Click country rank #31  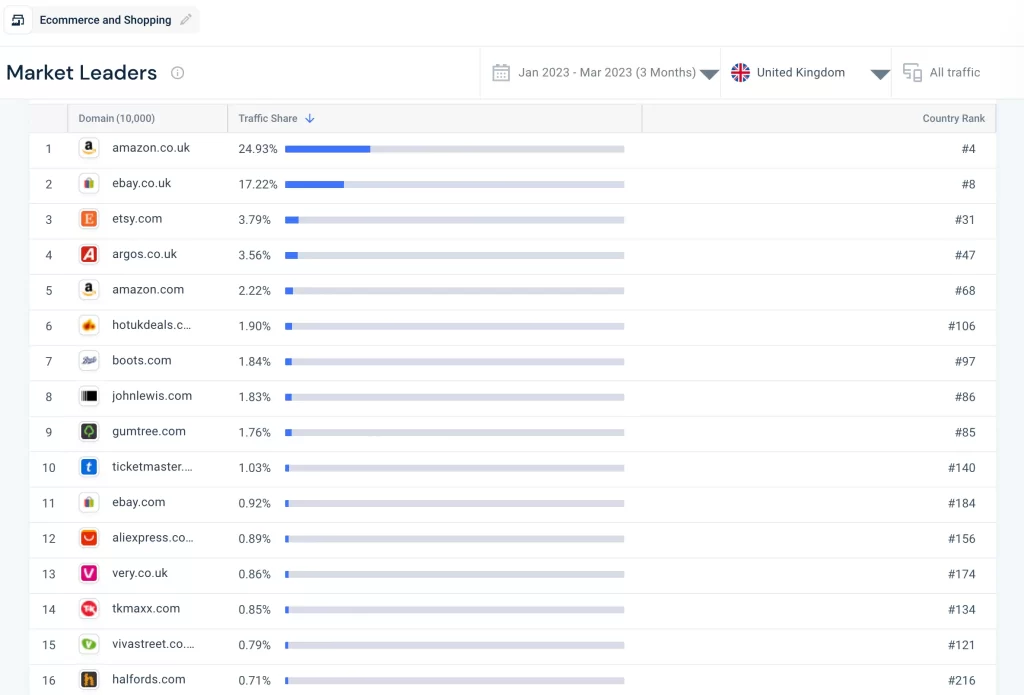coord(965,219)
